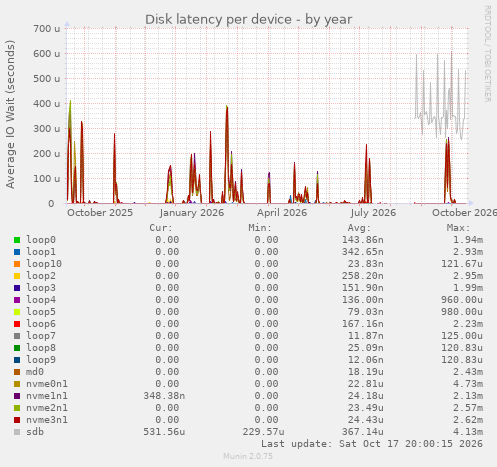
Task: Click loop0 average value 143.86n
Action: tap(363, 240)
